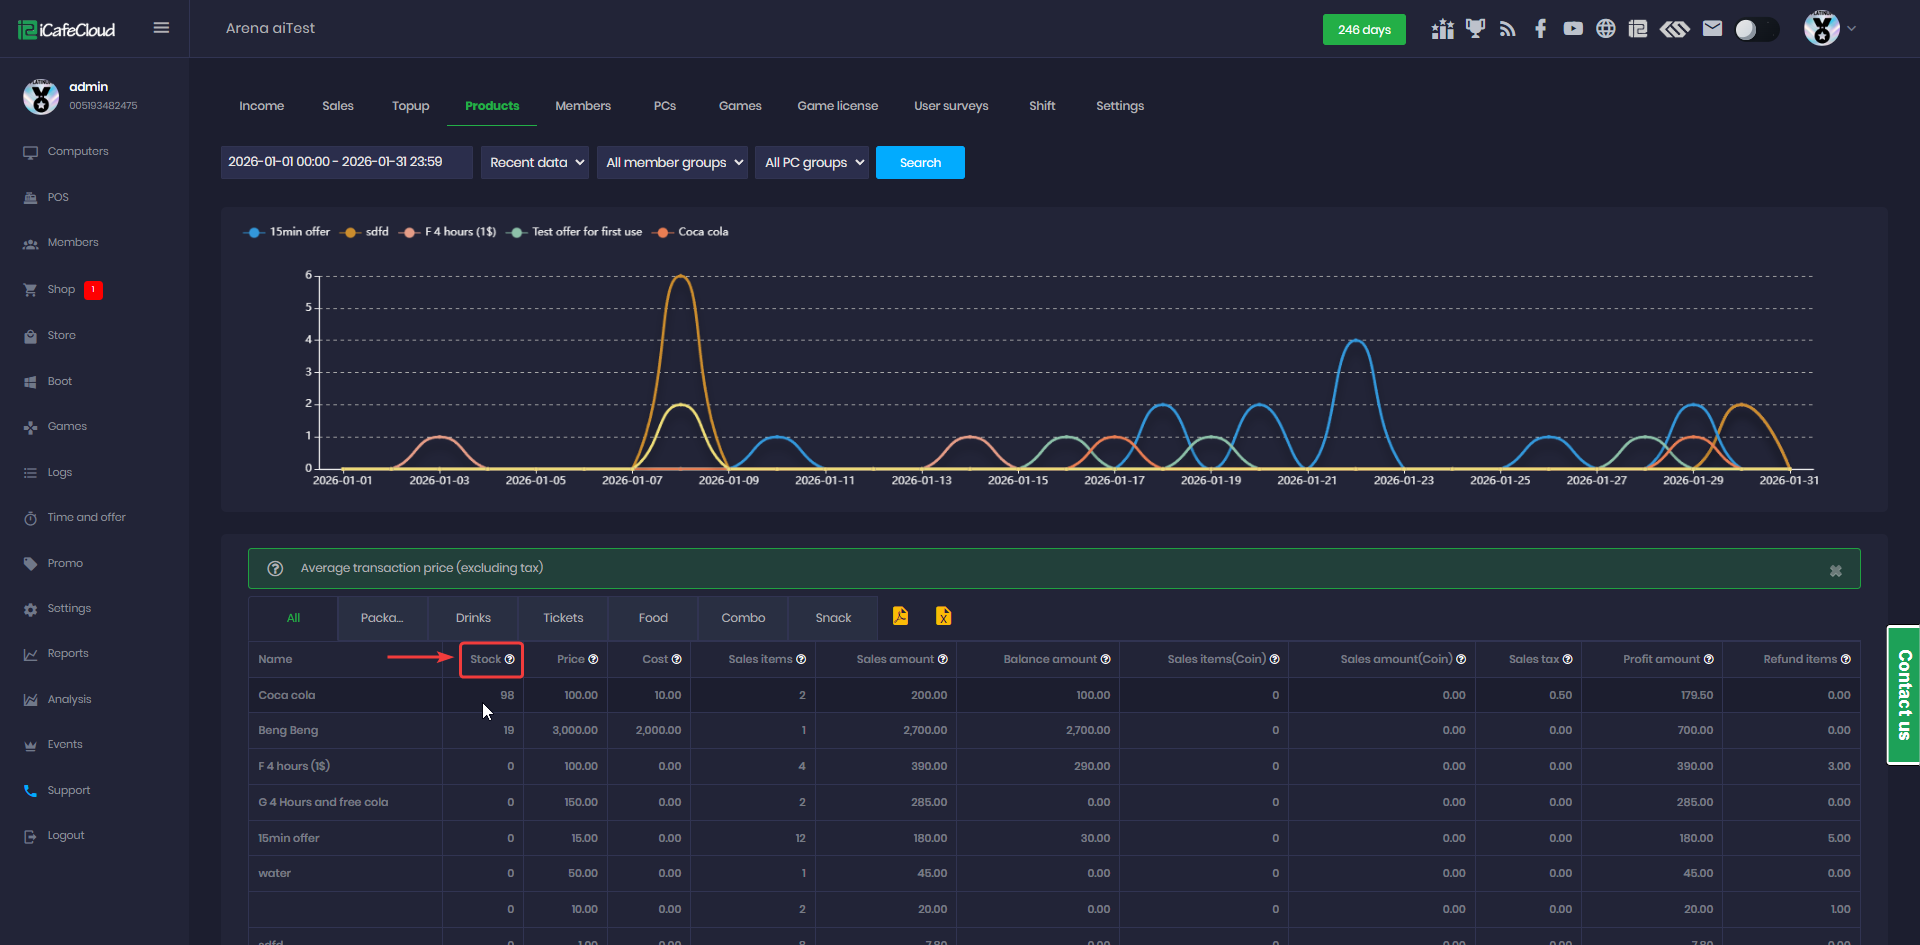Export the products table to Excel
Viewport: 1920px width, 945px height.
click(943, 616)
